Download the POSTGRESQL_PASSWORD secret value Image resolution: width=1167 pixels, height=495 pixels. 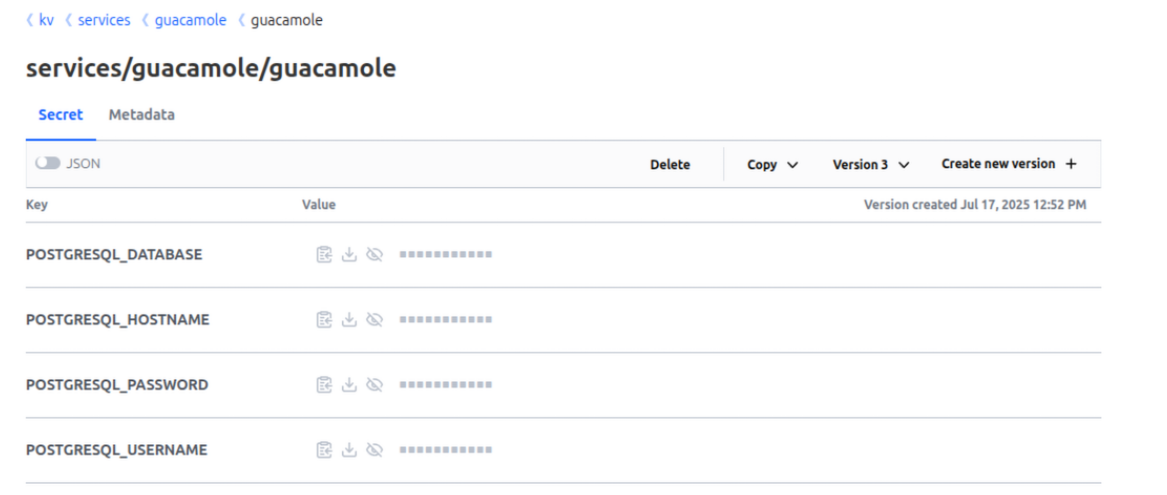(x=349, y=385)
